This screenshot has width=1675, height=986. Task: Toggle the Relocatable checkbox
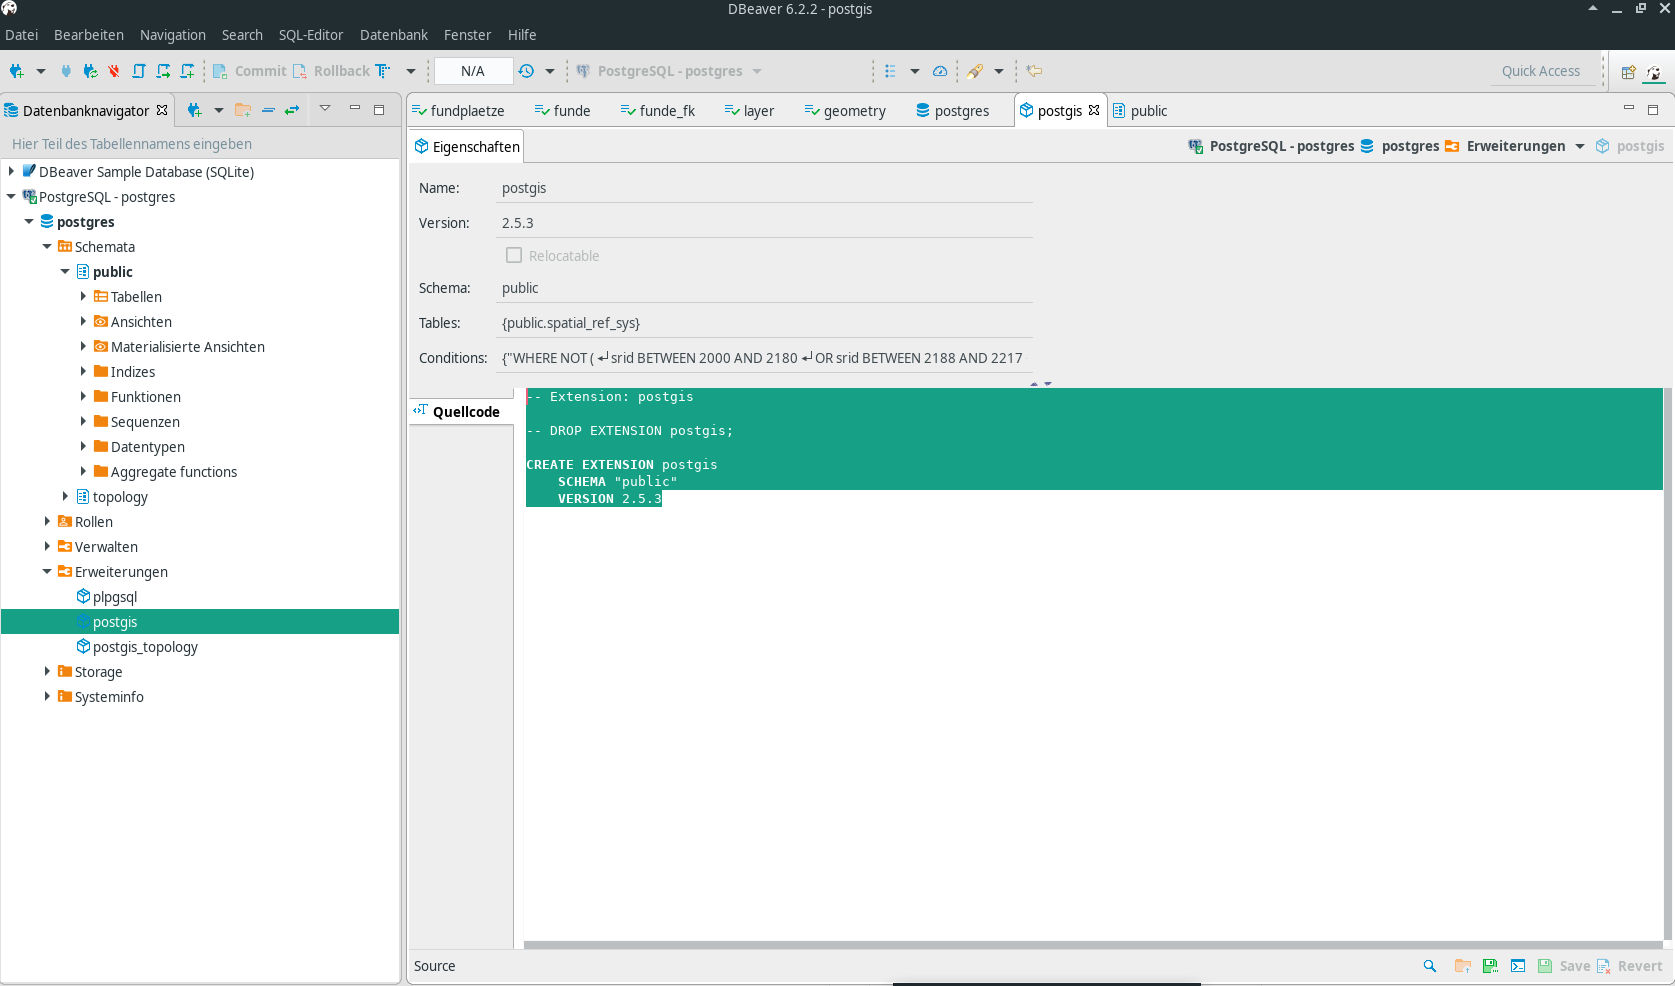[514, 255]
